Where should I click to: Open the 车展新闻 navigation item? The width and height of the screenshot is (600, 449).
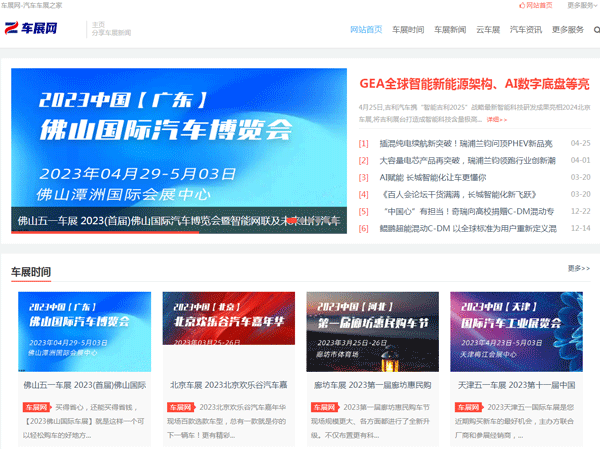click(450, 29)
